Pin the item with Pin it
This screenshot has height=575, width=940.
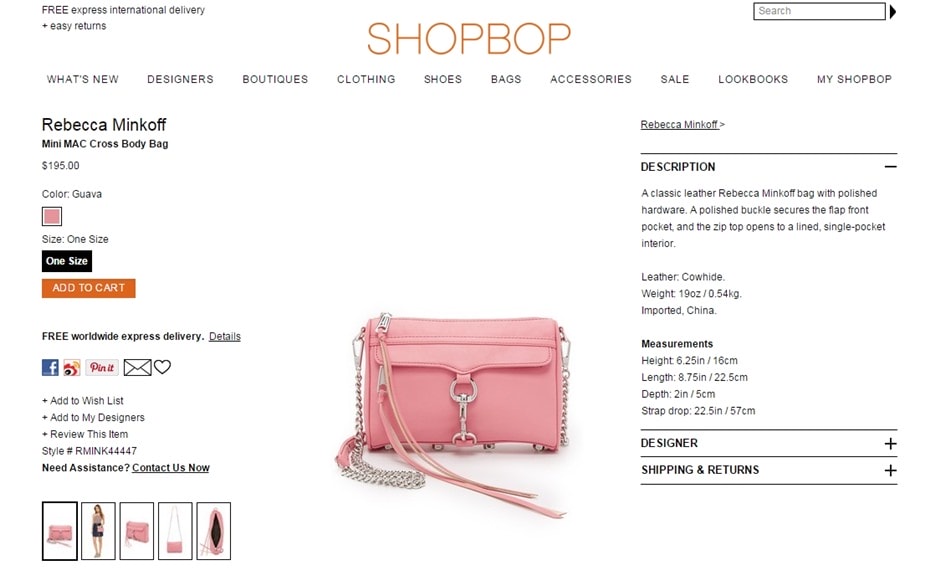click(x=102, y=367)
